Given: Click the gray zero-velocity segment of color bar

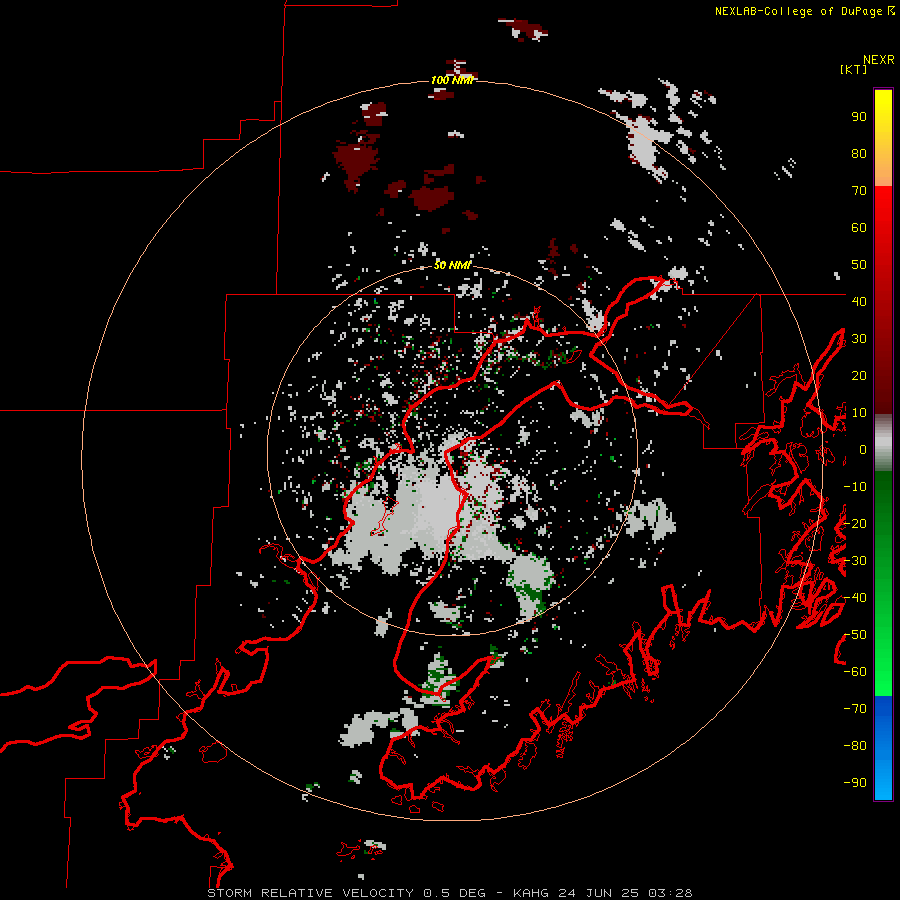Looking at the screenshot, I should pyautogui.click(x=883, y=443).
